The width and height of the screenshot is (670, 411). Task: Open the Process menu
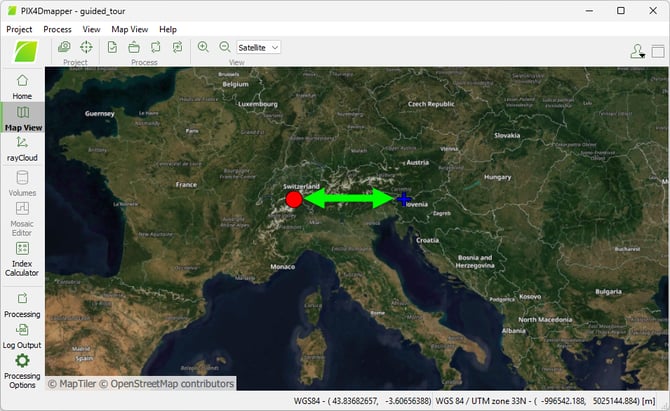pos(57,29)
